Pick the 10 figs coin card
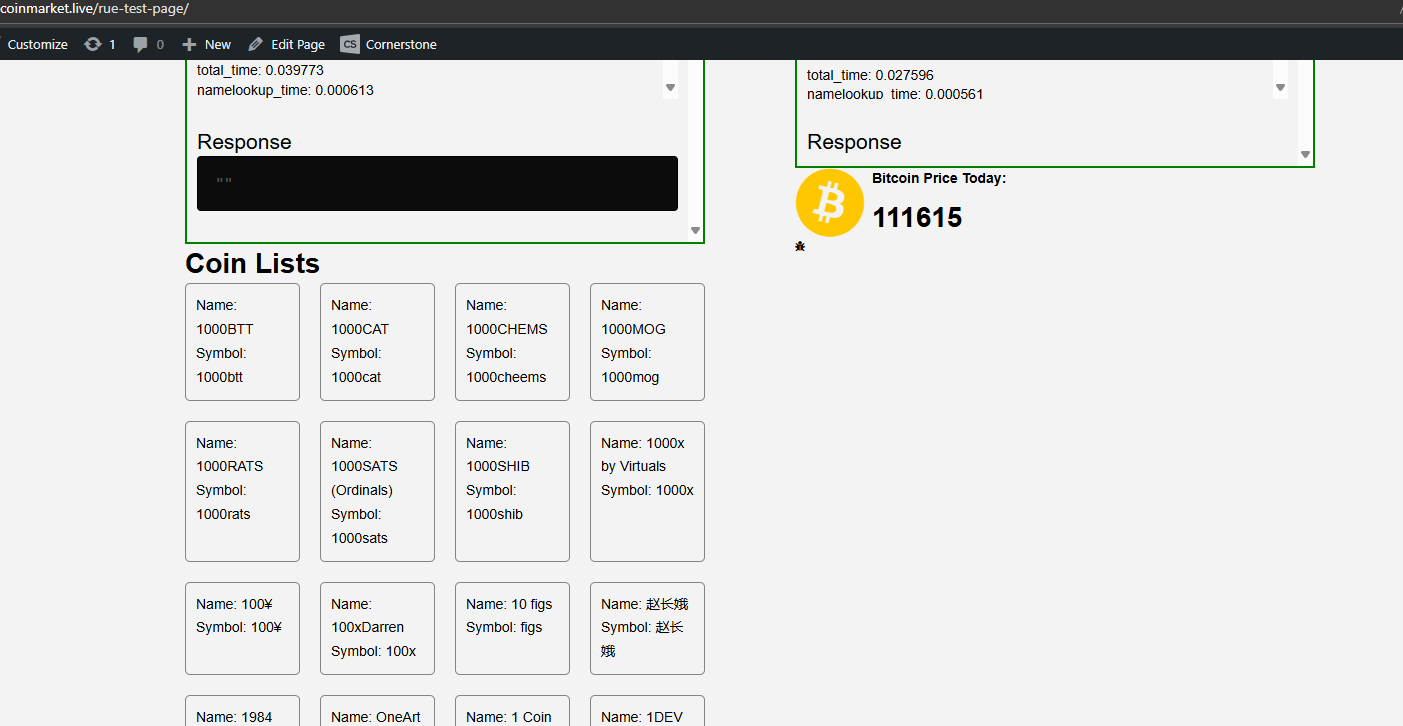The image size is (1403, 726). 512,628
